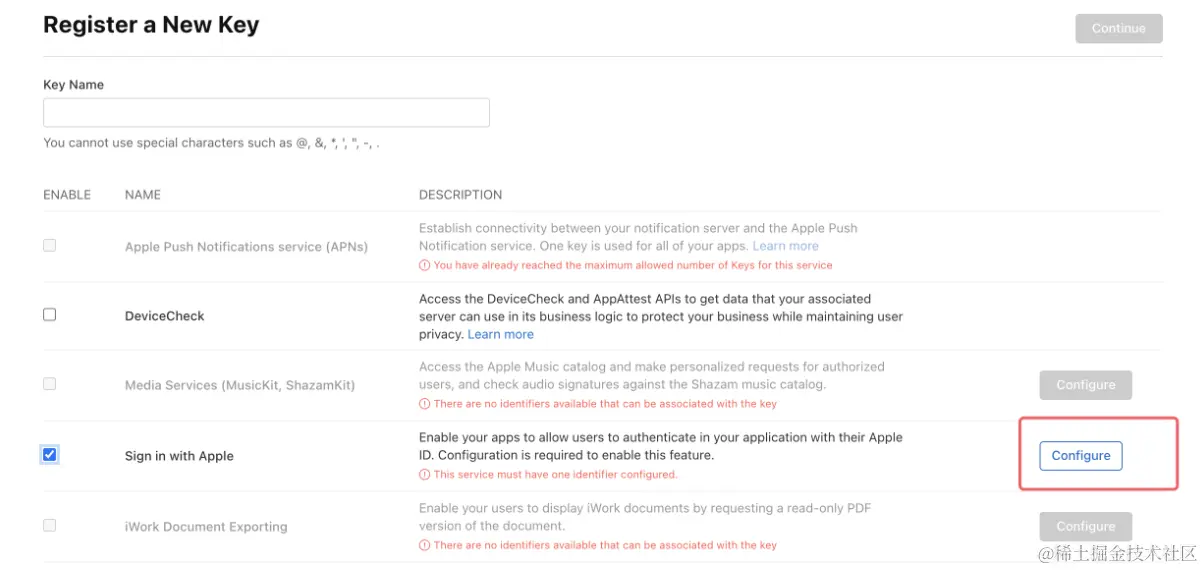Screen dimensions: 1204x570
Task: Click the iWork Exporting warning icon
Action: point(425,546)
